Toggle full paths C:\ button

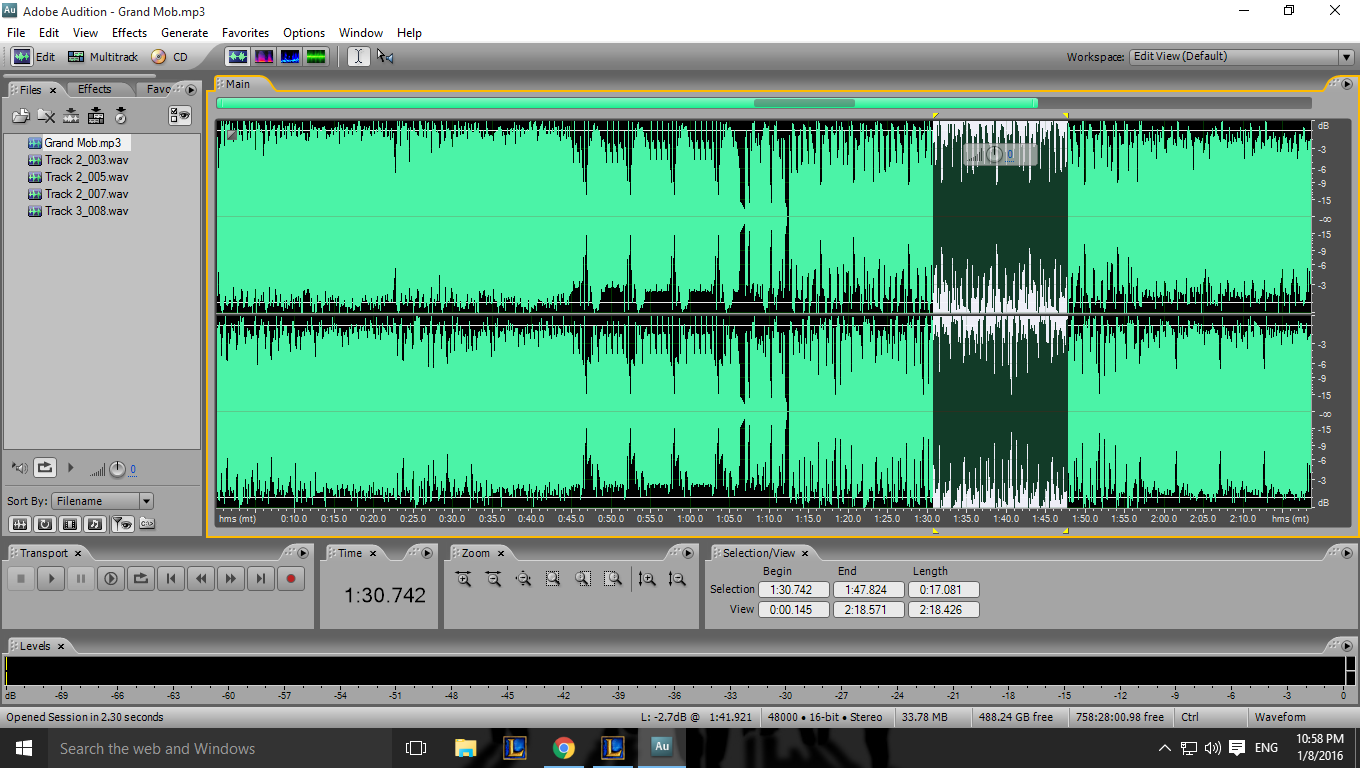pos(146,524)
